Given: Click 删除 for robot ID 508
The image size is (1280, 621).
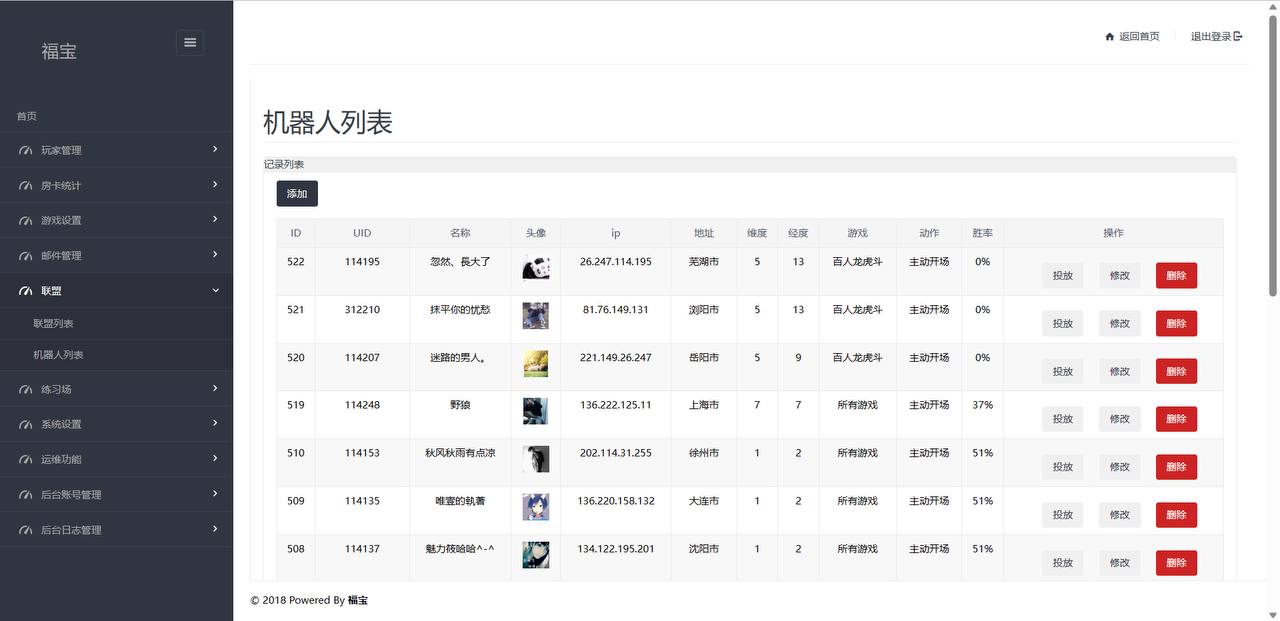Looking at the screenshot, I should [1176, 563].
